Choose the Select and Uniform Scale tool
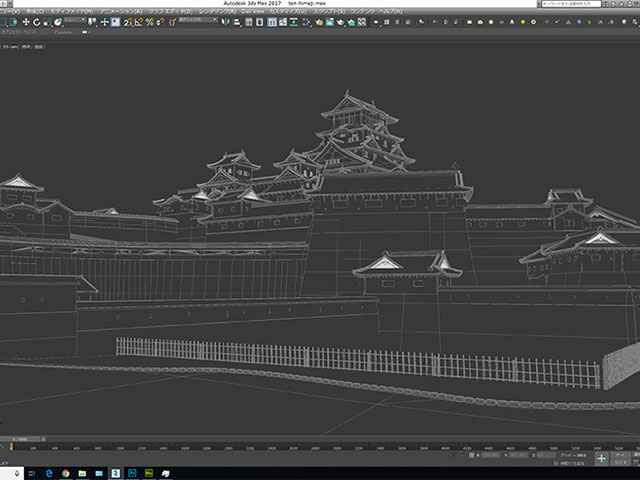 tap(46, 21)
